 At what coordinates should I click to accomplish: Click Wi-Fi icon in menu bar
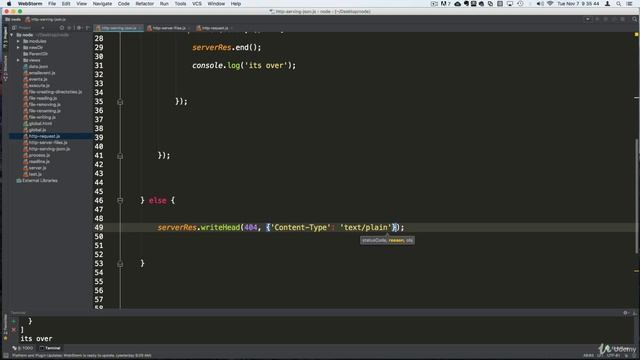(x=550, y=4)
